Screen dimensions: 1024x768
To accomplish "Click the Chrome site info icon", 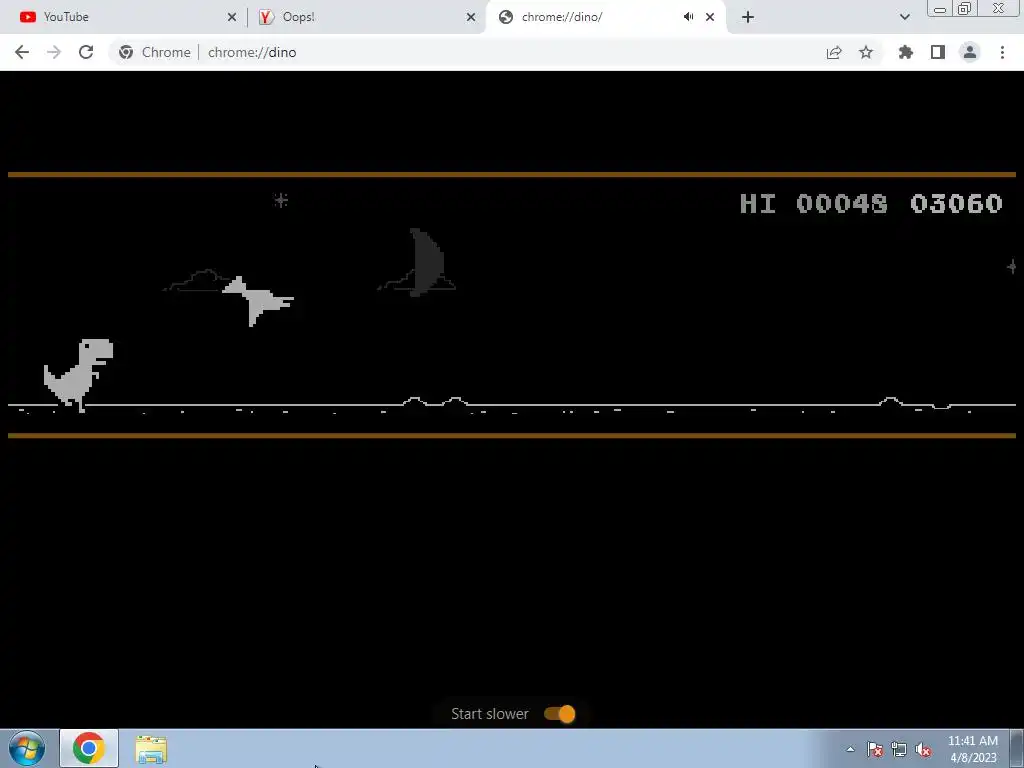I will pos(126,52).
